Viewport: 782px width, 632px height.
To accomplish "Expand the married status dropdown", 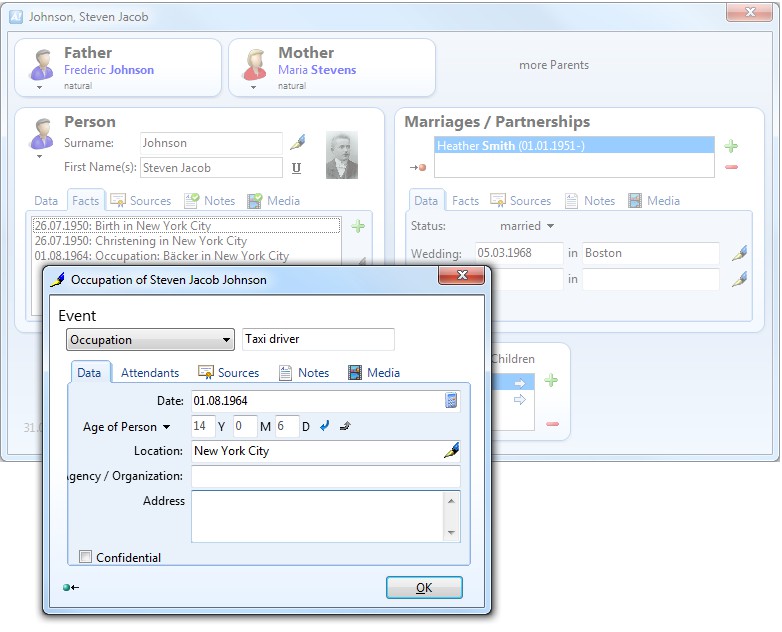I will pos(550,226).
